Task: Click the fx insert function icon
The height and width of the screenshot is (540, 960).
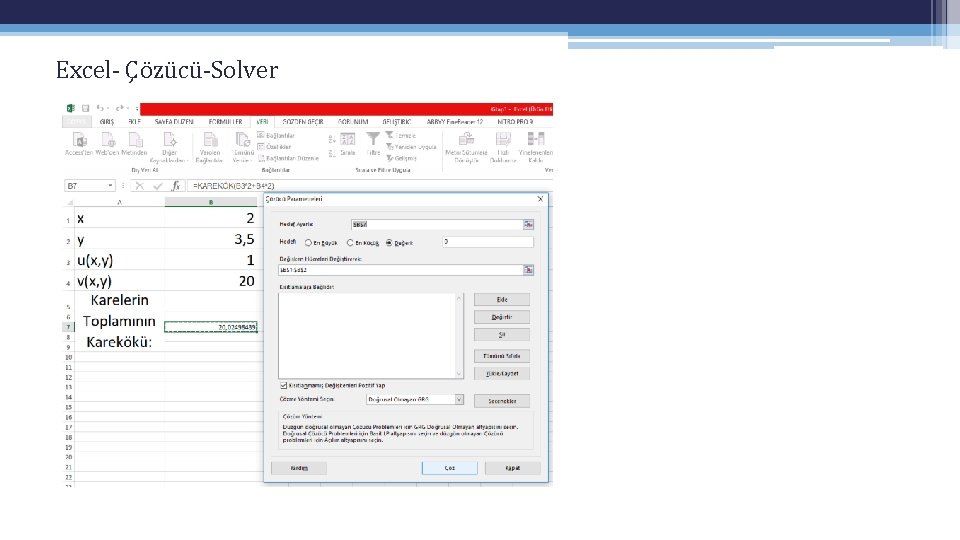Action: coord(176,186)
